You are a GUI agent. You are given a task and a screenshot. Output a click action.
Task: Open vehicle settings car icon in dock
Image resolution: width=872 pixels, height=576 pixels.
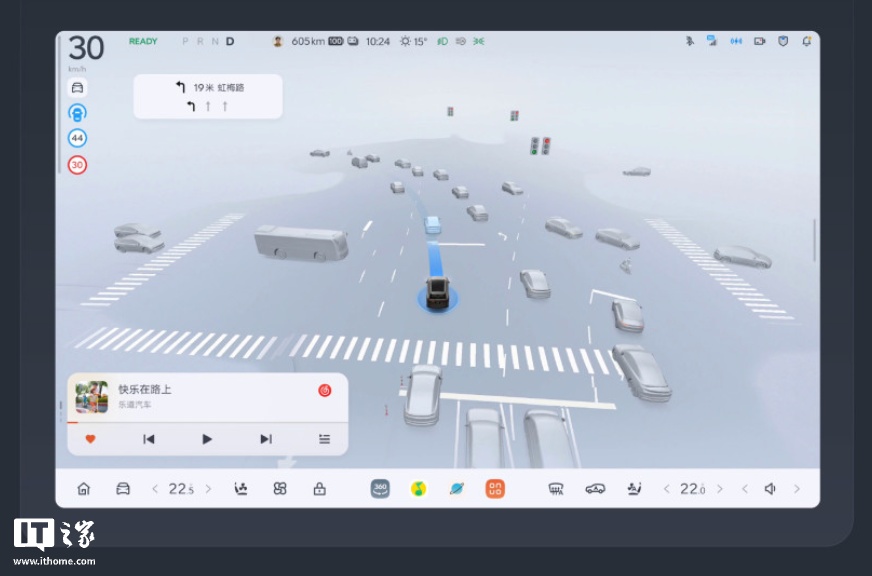pos(123,489)
